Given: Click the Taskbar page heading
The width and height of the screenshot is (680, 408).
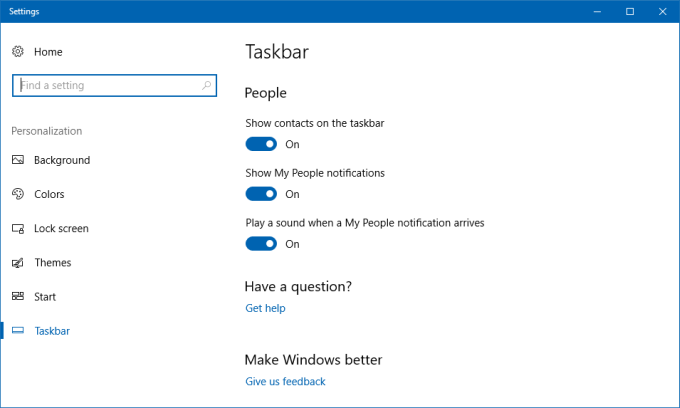Looking at the screenshot, I should [277, 52].
